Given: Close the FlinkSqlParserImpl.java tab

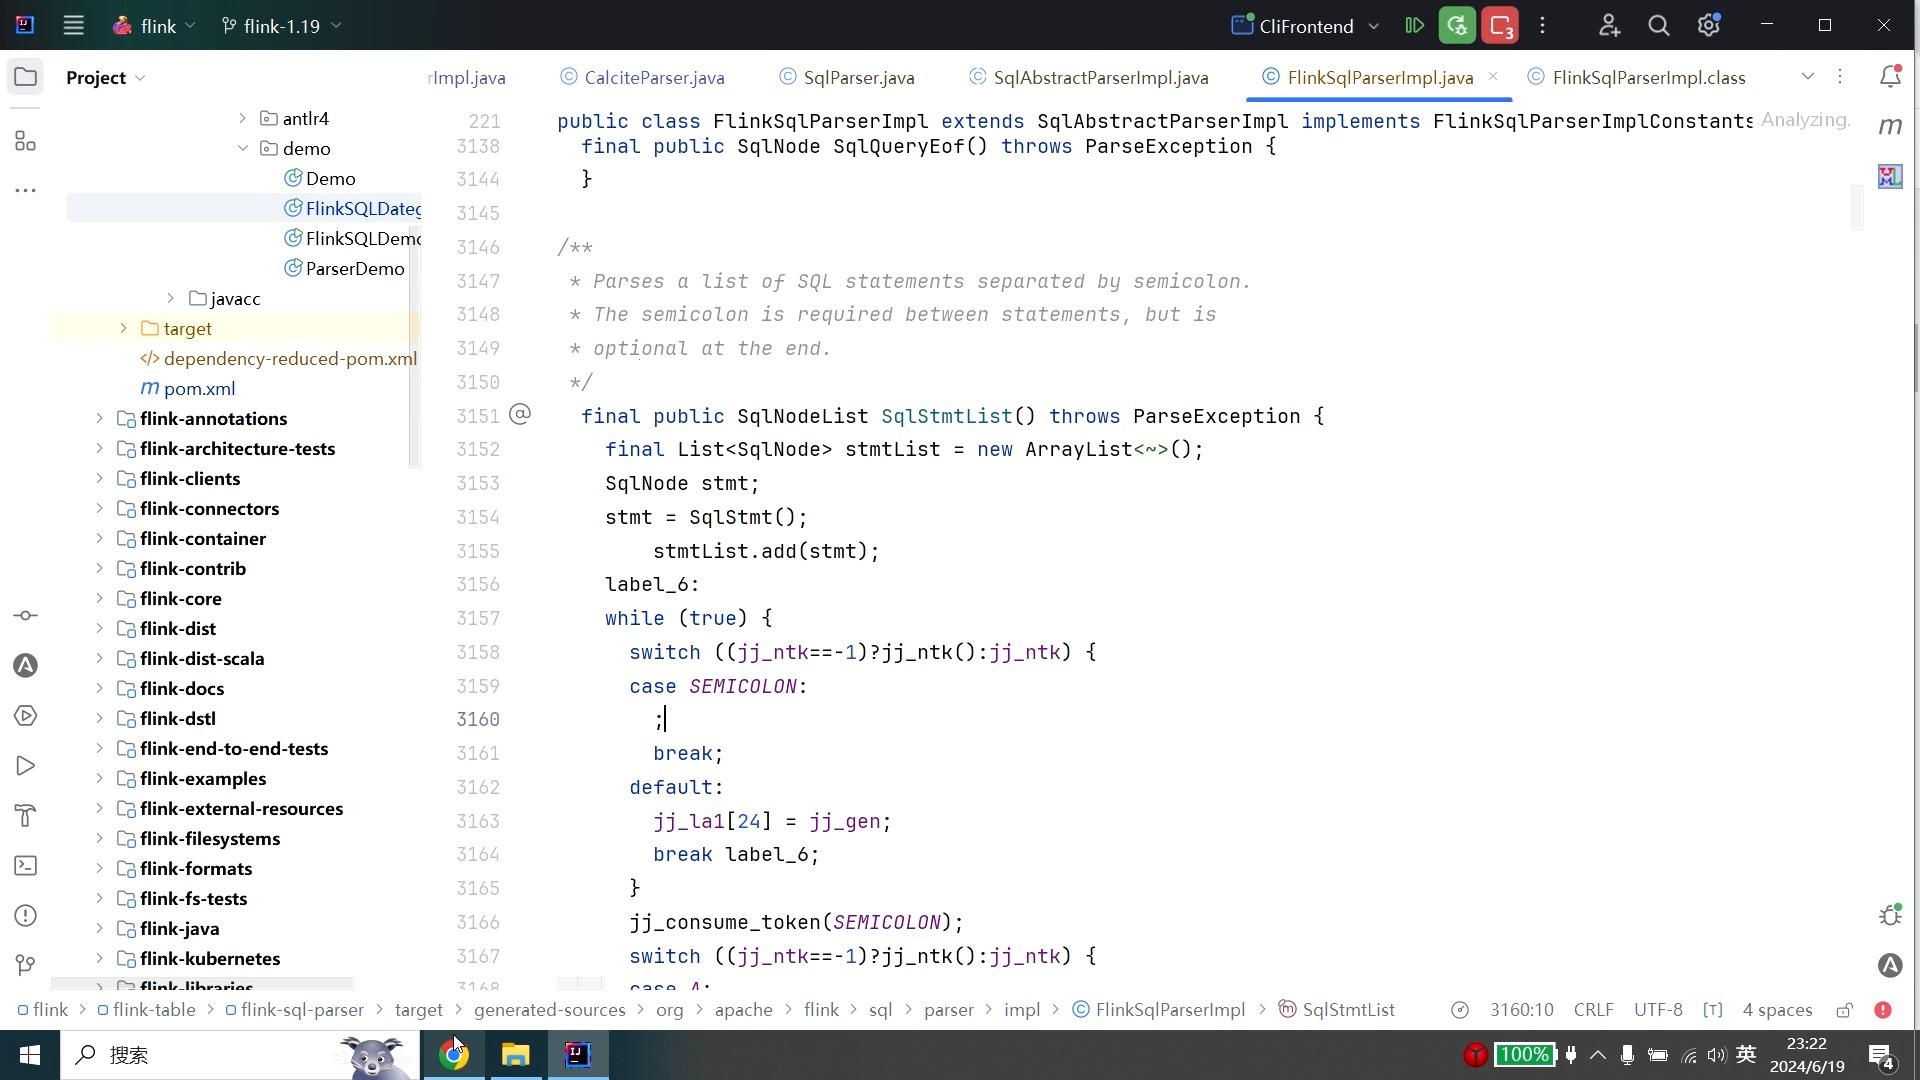Looking at the screenshot, I should [1493, 76].
